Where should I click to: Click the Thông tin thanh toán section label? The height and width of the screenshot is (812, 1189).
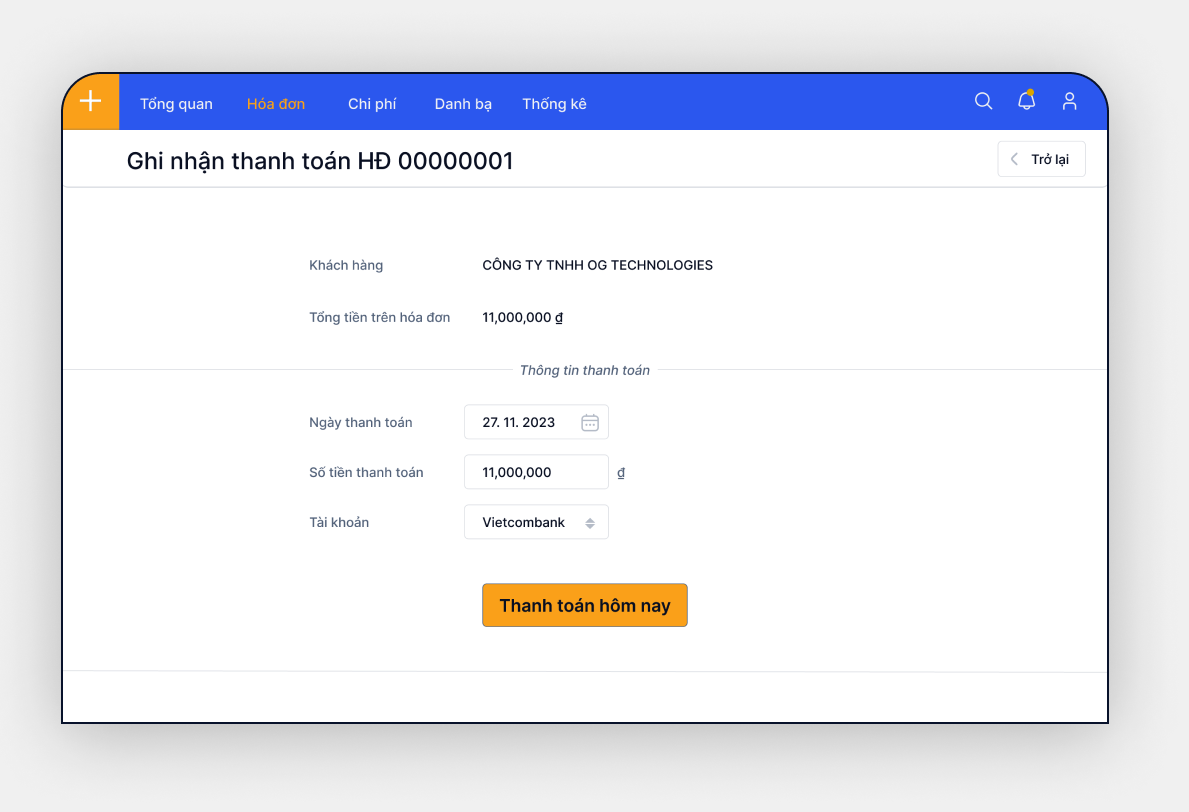point(584,370)
